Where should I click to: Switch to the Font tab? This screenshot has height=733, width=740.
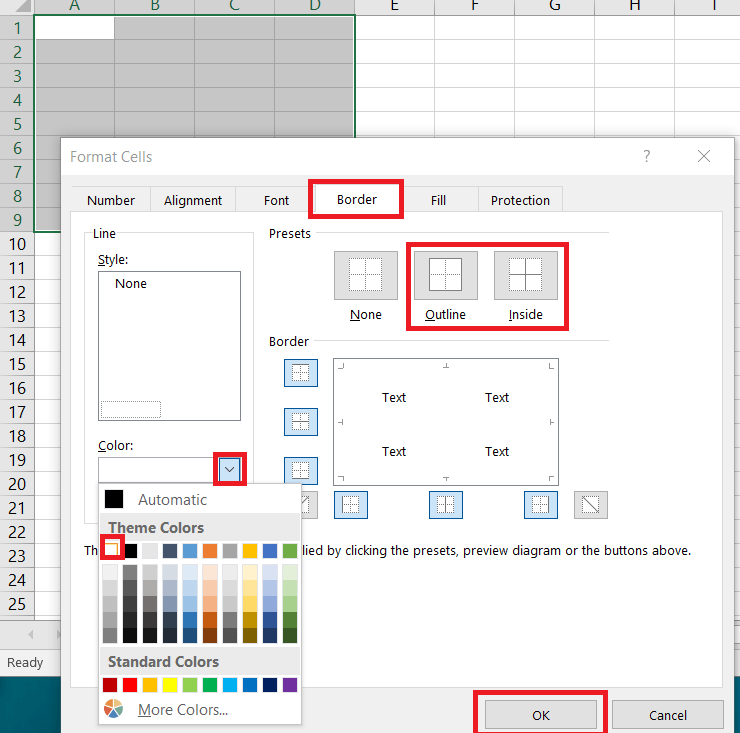(276, 200)
